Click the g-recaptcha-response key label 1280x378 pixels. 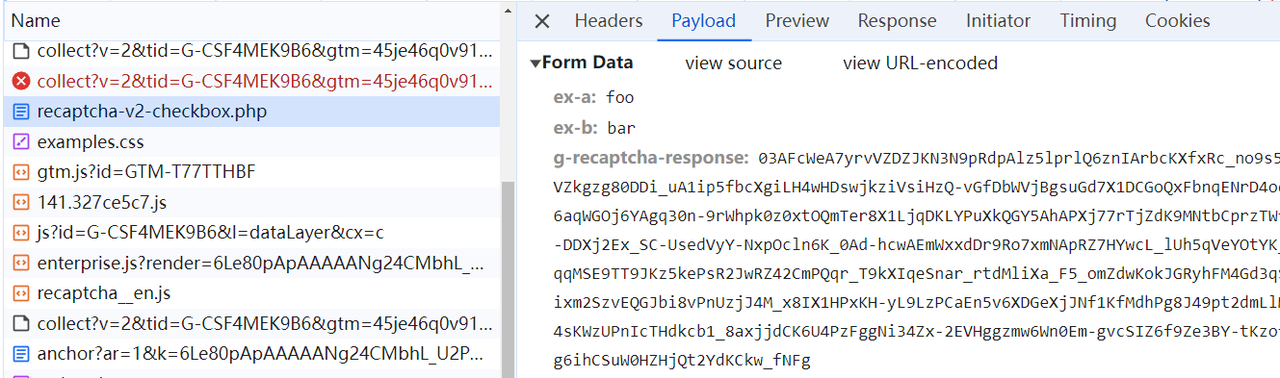650,158
